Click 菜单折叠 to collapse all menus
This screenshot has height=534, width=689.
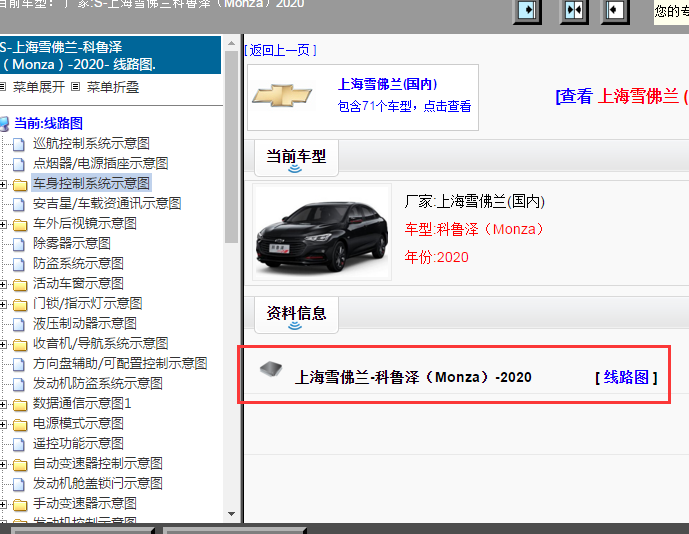(113, 87)
